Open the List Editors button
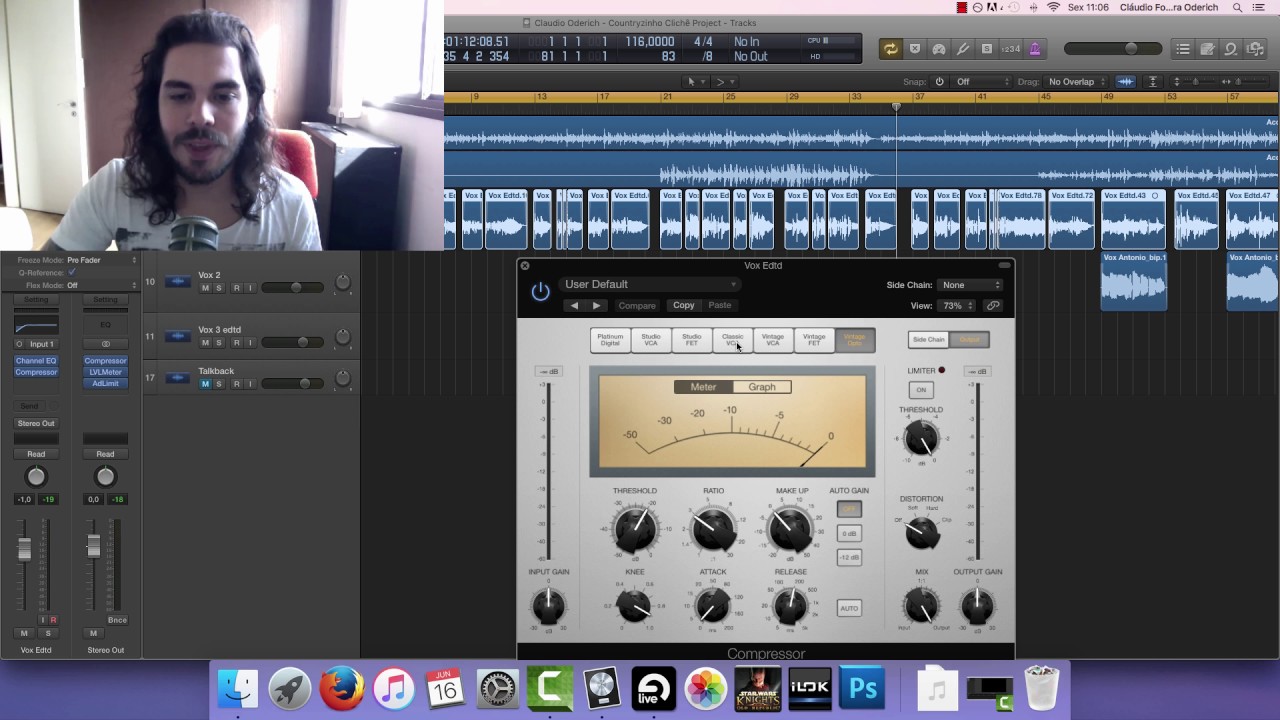1280x720 pixels. (x=1183, y=49)
